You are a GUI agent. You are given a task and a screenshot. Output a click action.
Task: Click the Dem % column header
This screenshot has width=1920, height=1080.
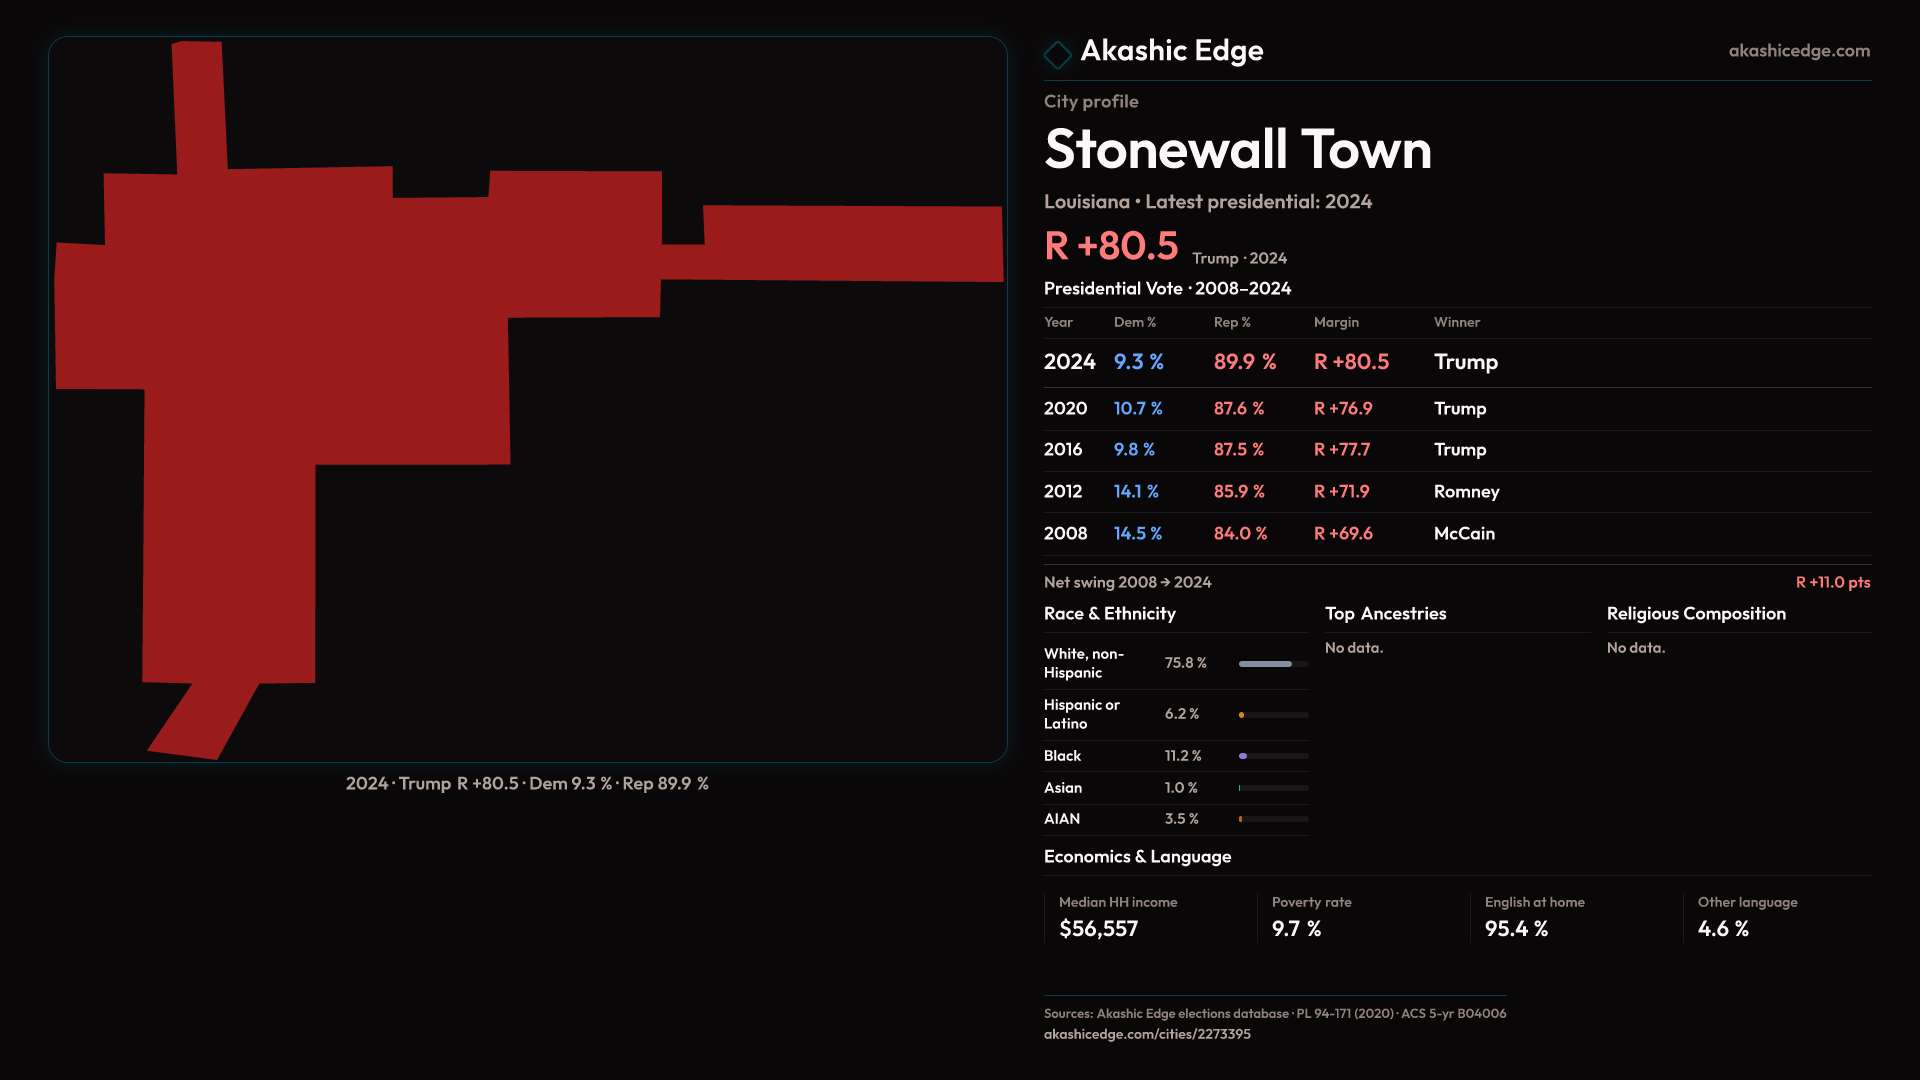(1134, 322)
